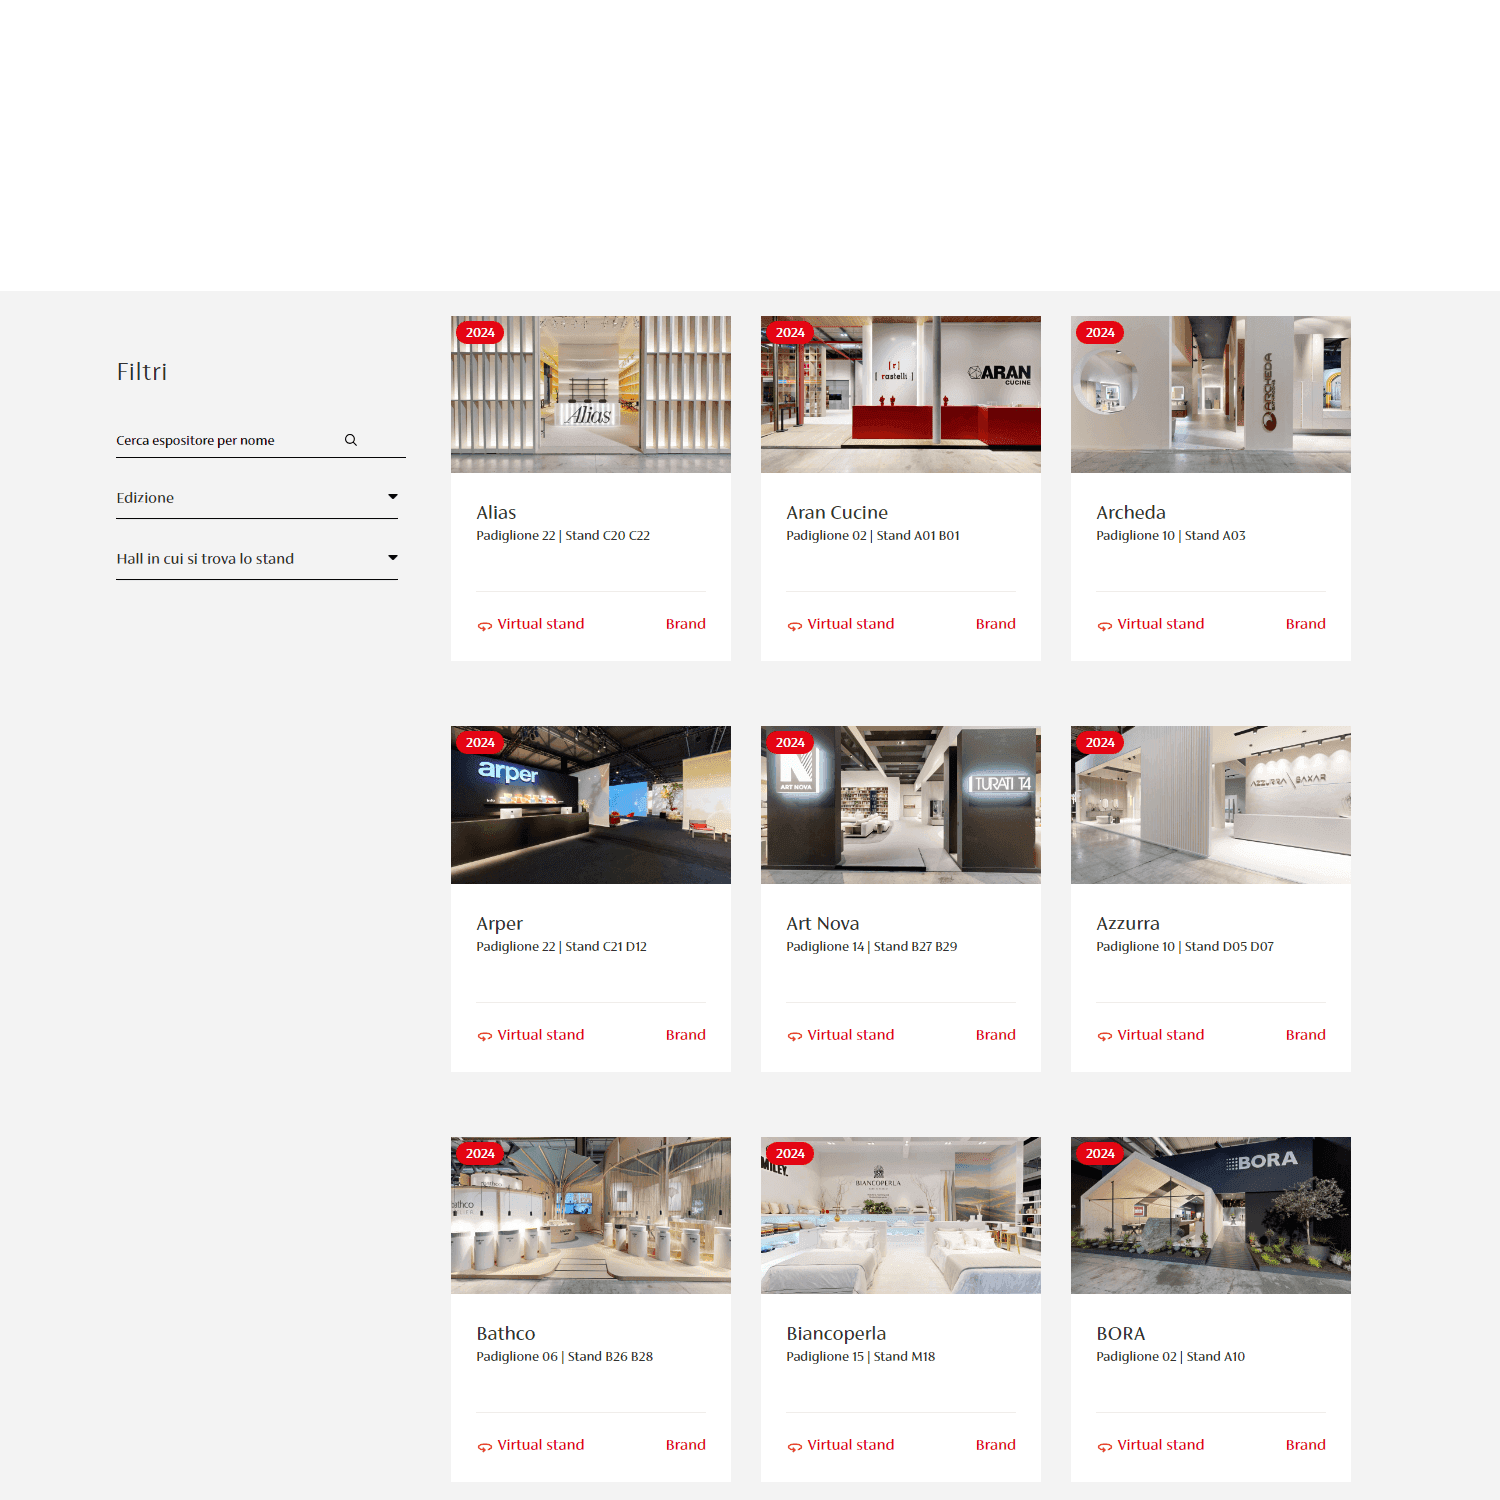Go to the Alias Brand page
The width and height of the screenshot is (1500, 1500).
click(686, 624)
